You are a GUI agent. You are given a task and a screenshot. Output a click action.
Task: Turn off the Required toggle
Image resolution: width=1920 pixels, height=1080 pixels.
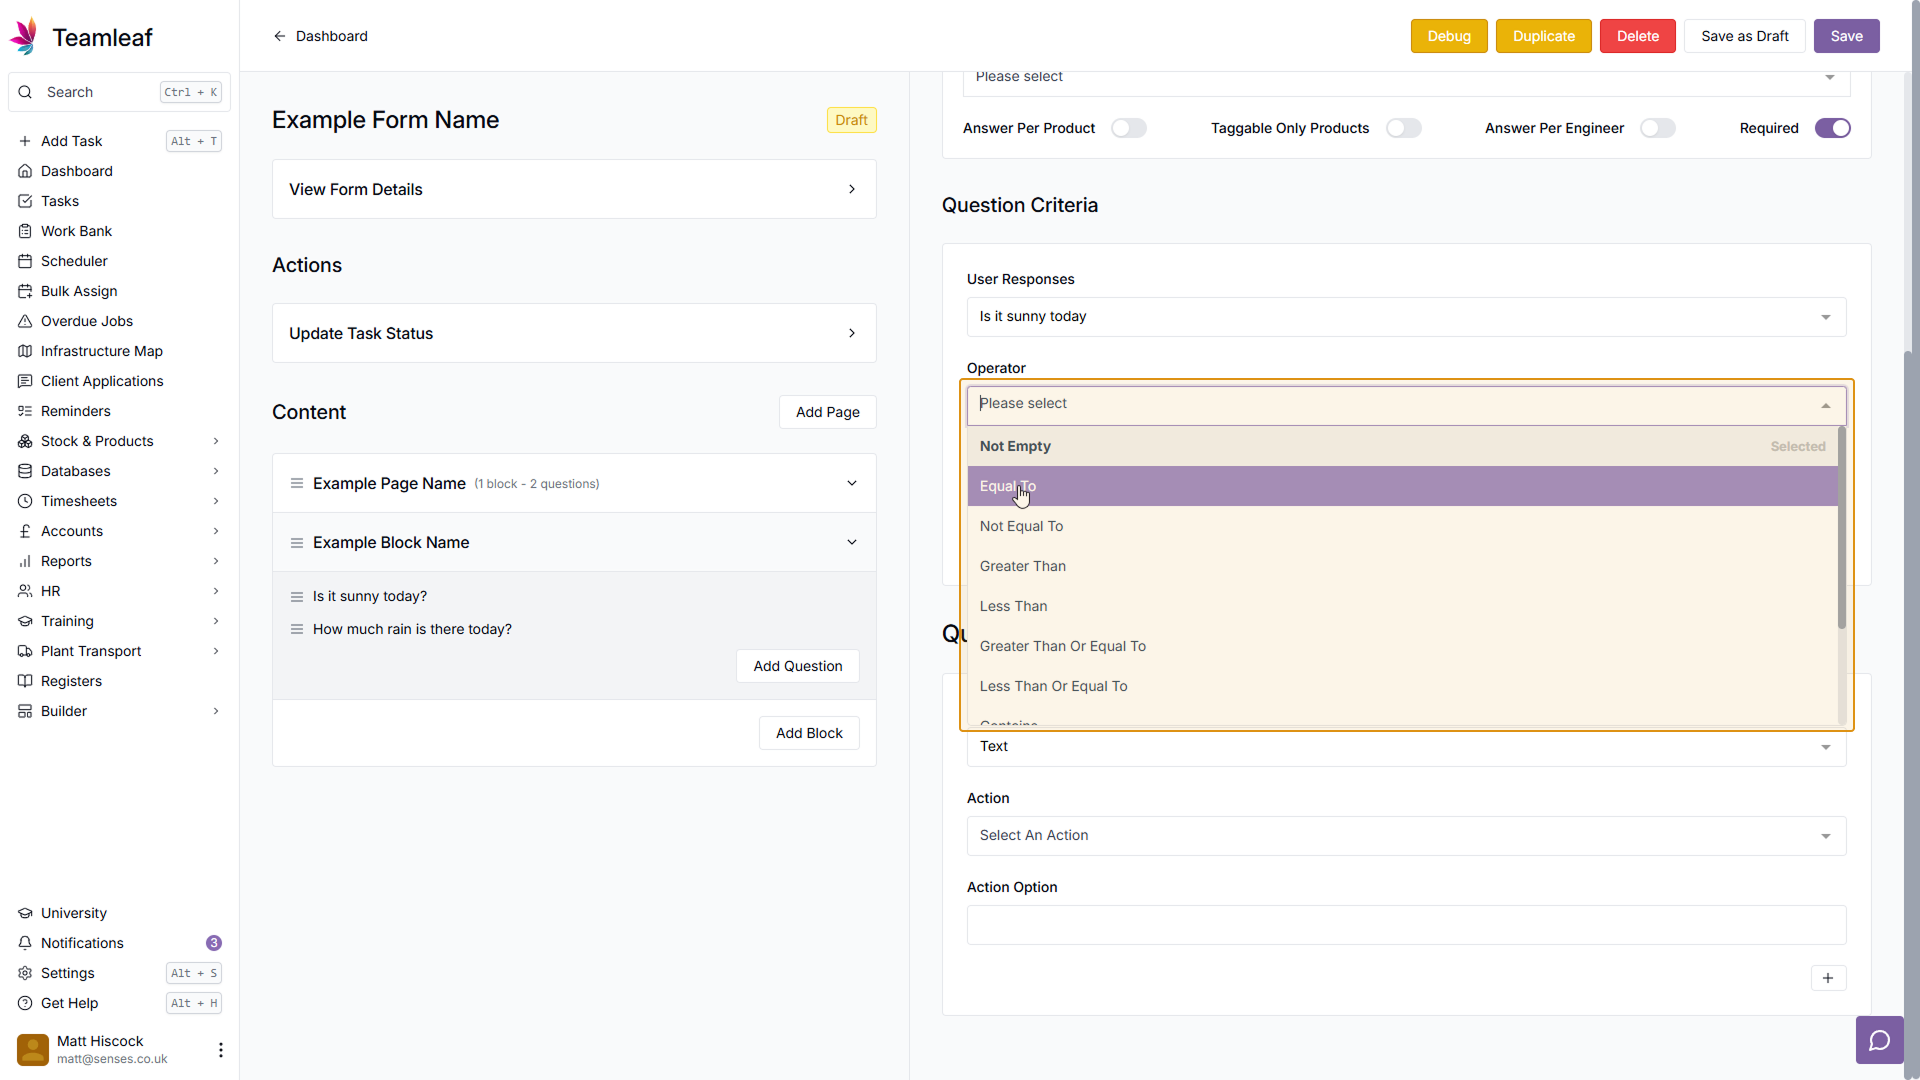[1832, 128]
